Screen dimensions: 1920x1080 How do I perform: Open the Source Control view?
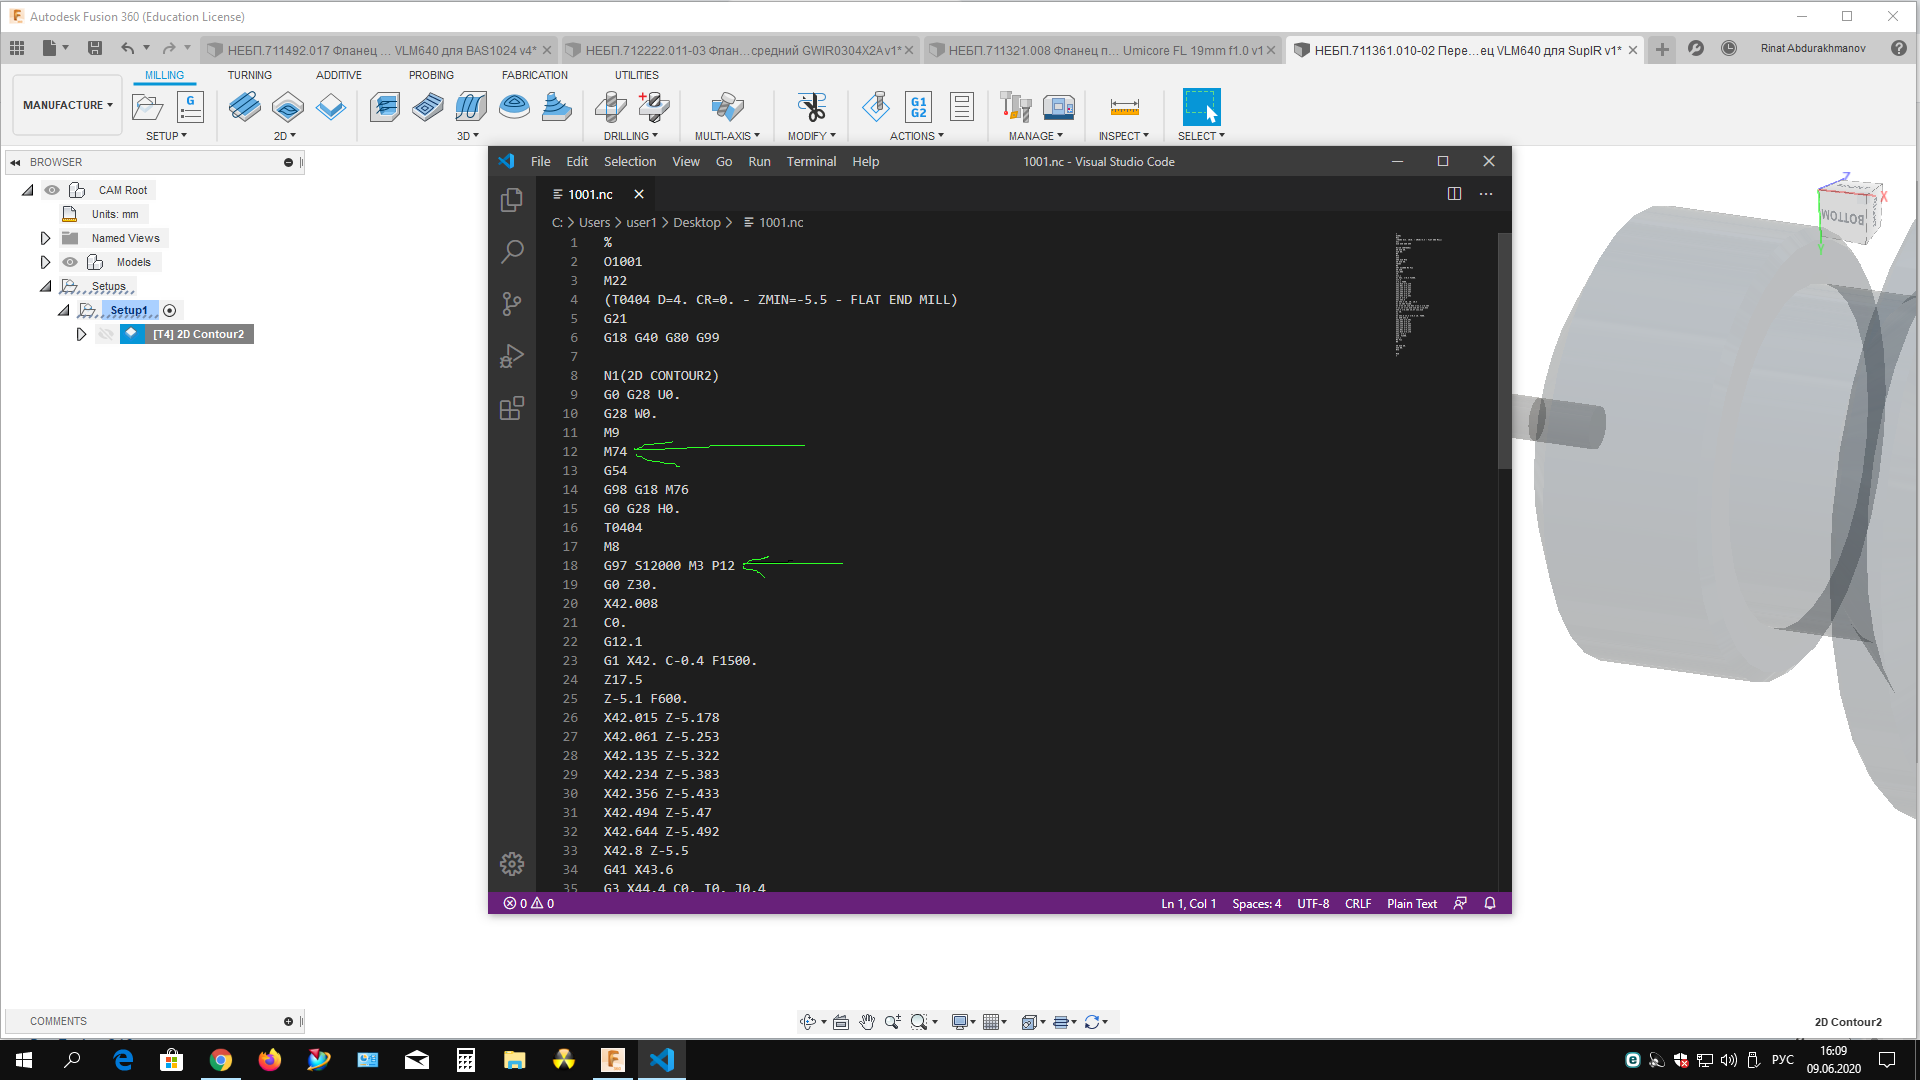(512, 304)
